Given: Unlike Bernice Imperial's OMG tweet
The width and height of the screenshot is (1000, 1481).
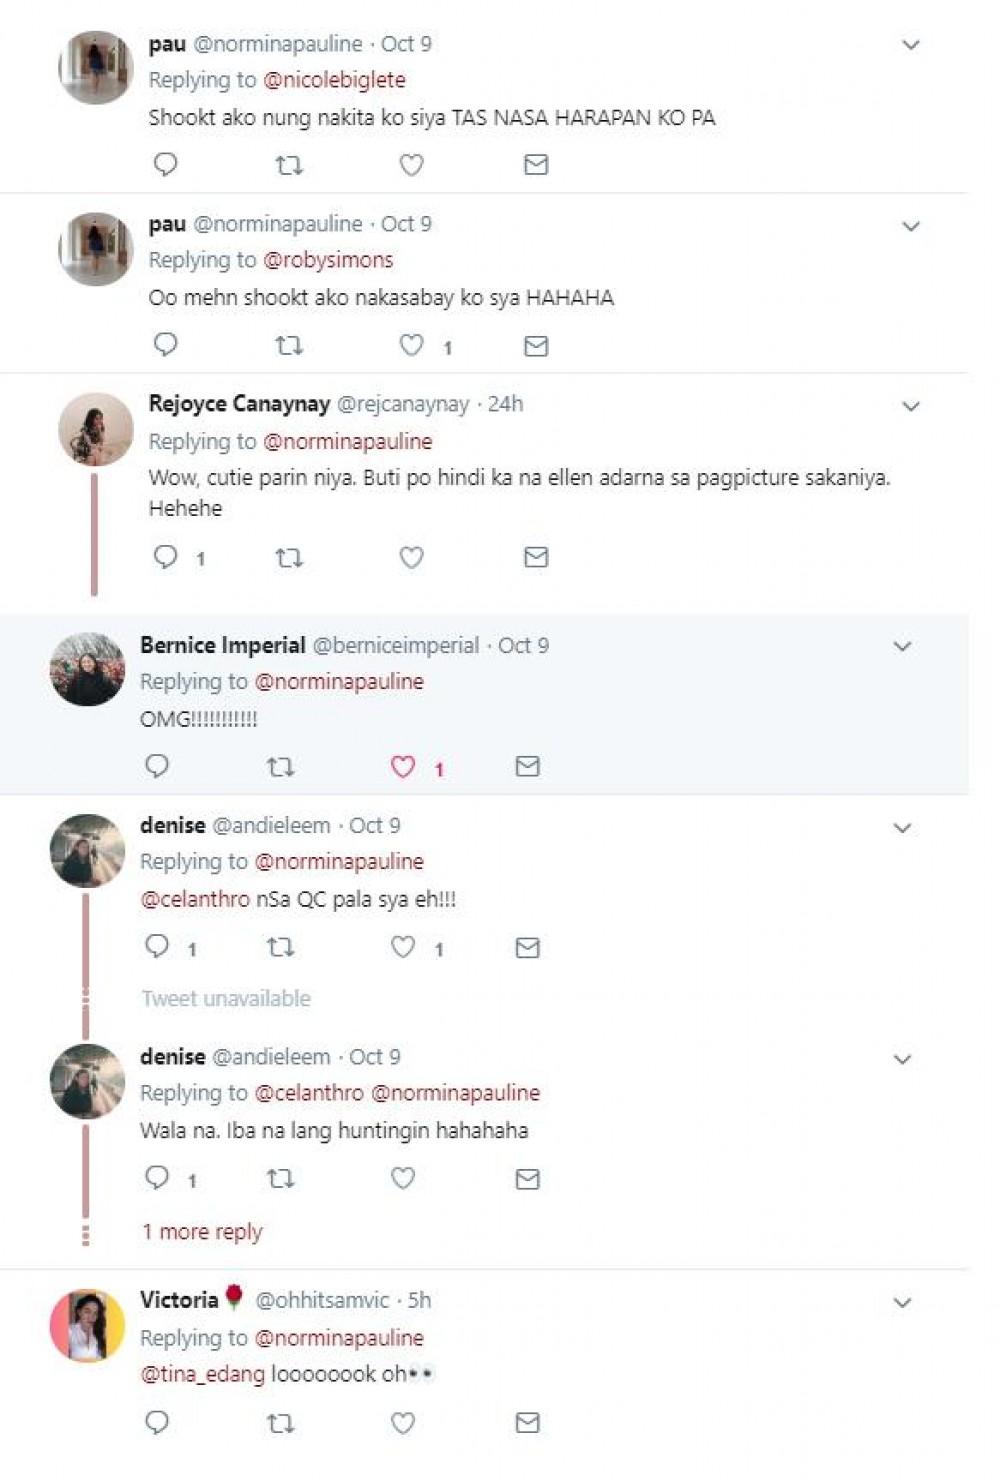Looking at the screenshot, I should pos(403,767).
